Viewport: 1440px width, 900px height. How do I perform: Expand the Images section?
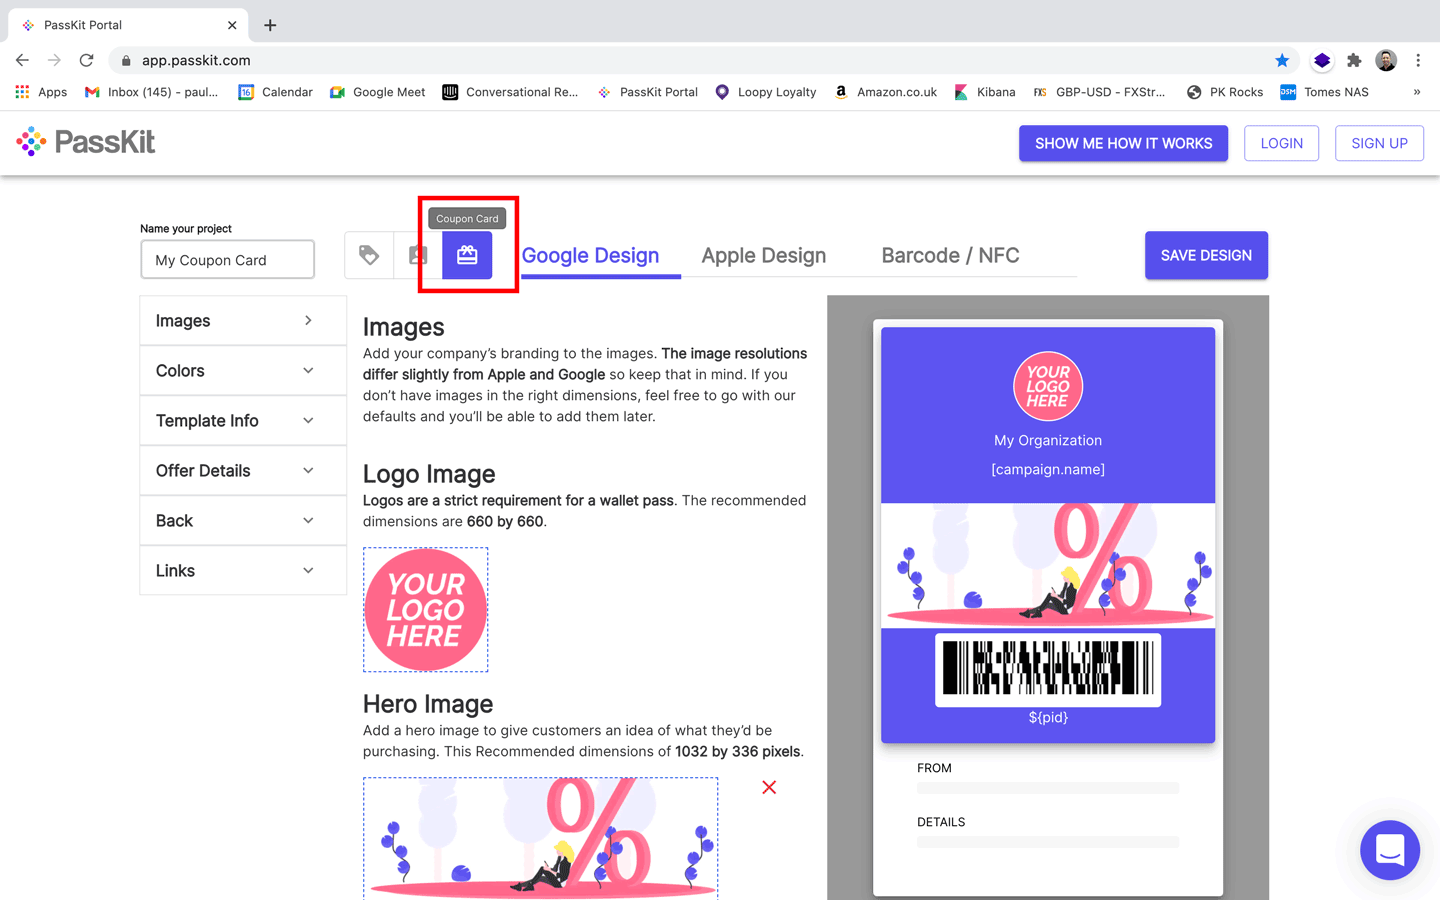coord(243,320)
